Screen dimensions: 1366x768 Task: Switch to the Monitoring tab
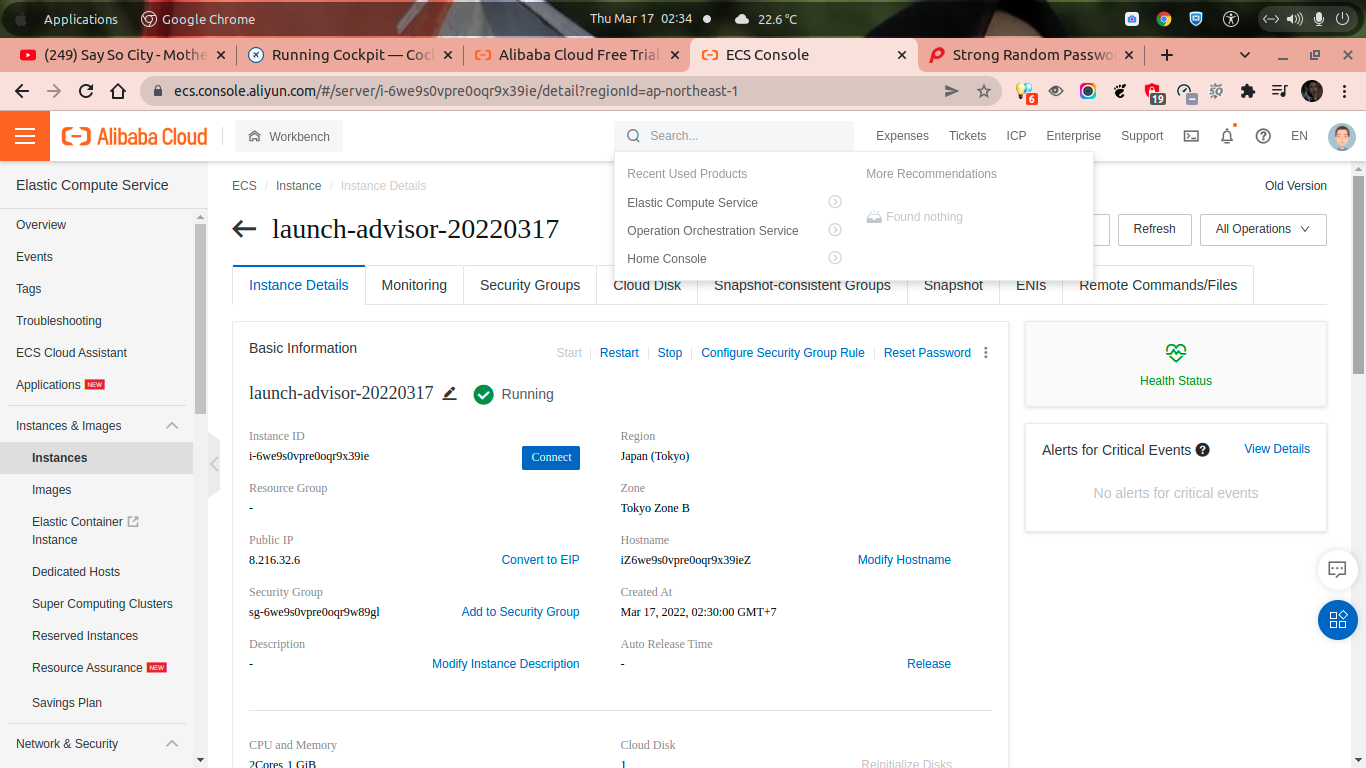click(x=414, y=285)
